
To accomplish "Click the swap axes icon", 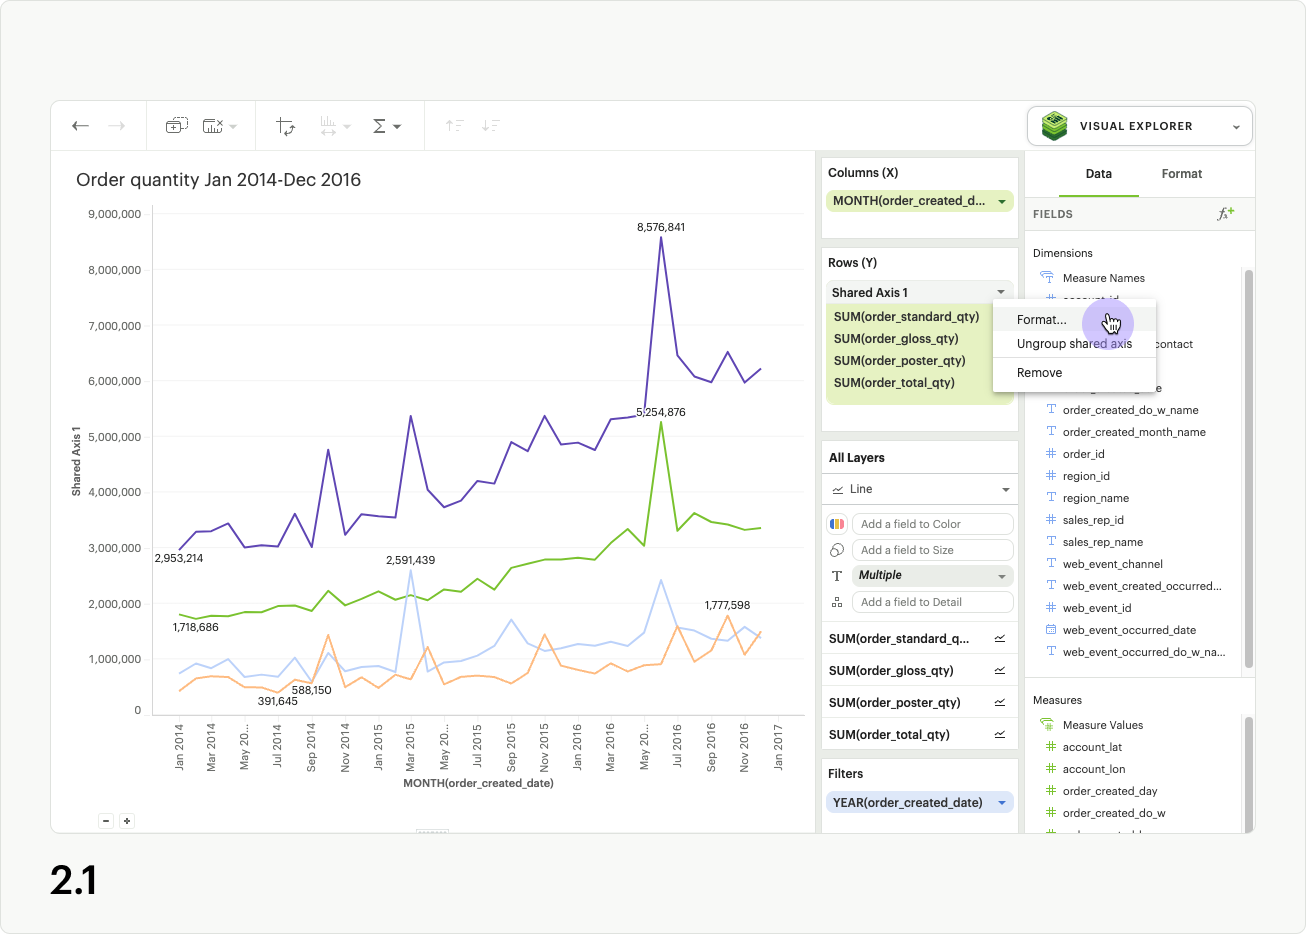I will (x=286, y=126).
